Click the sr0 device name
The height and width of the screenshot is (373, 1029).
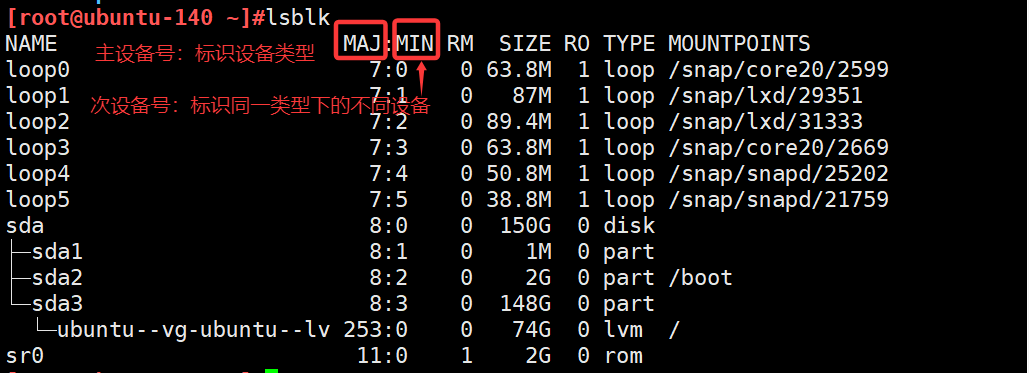tap(25, 355)
